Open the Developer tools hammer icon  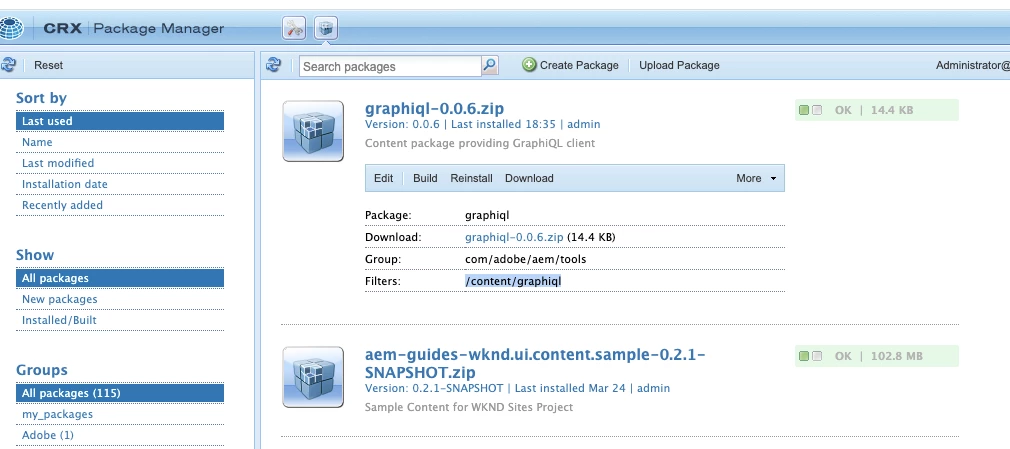(x=294, y=28)
